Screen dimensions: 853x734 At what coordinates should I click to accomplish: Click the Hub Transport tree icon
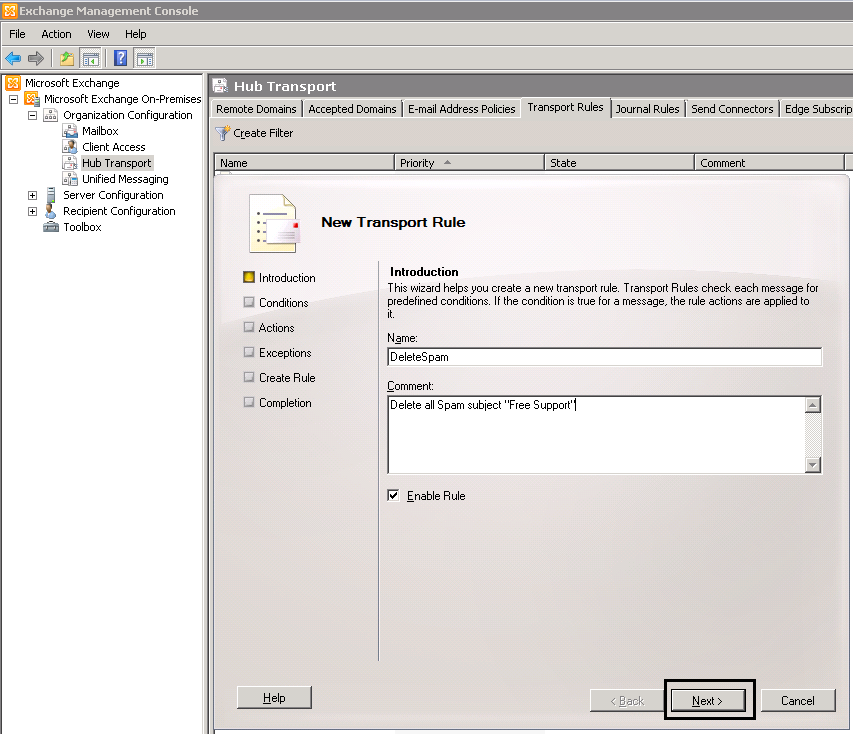70,163
